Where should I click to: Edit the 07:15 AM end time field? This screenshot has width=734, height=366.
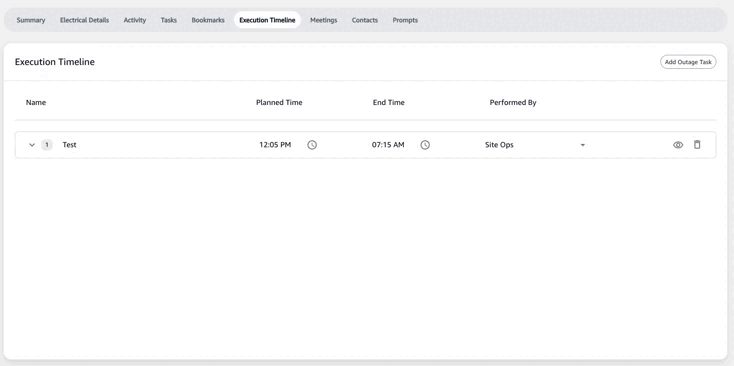[388, 145]
